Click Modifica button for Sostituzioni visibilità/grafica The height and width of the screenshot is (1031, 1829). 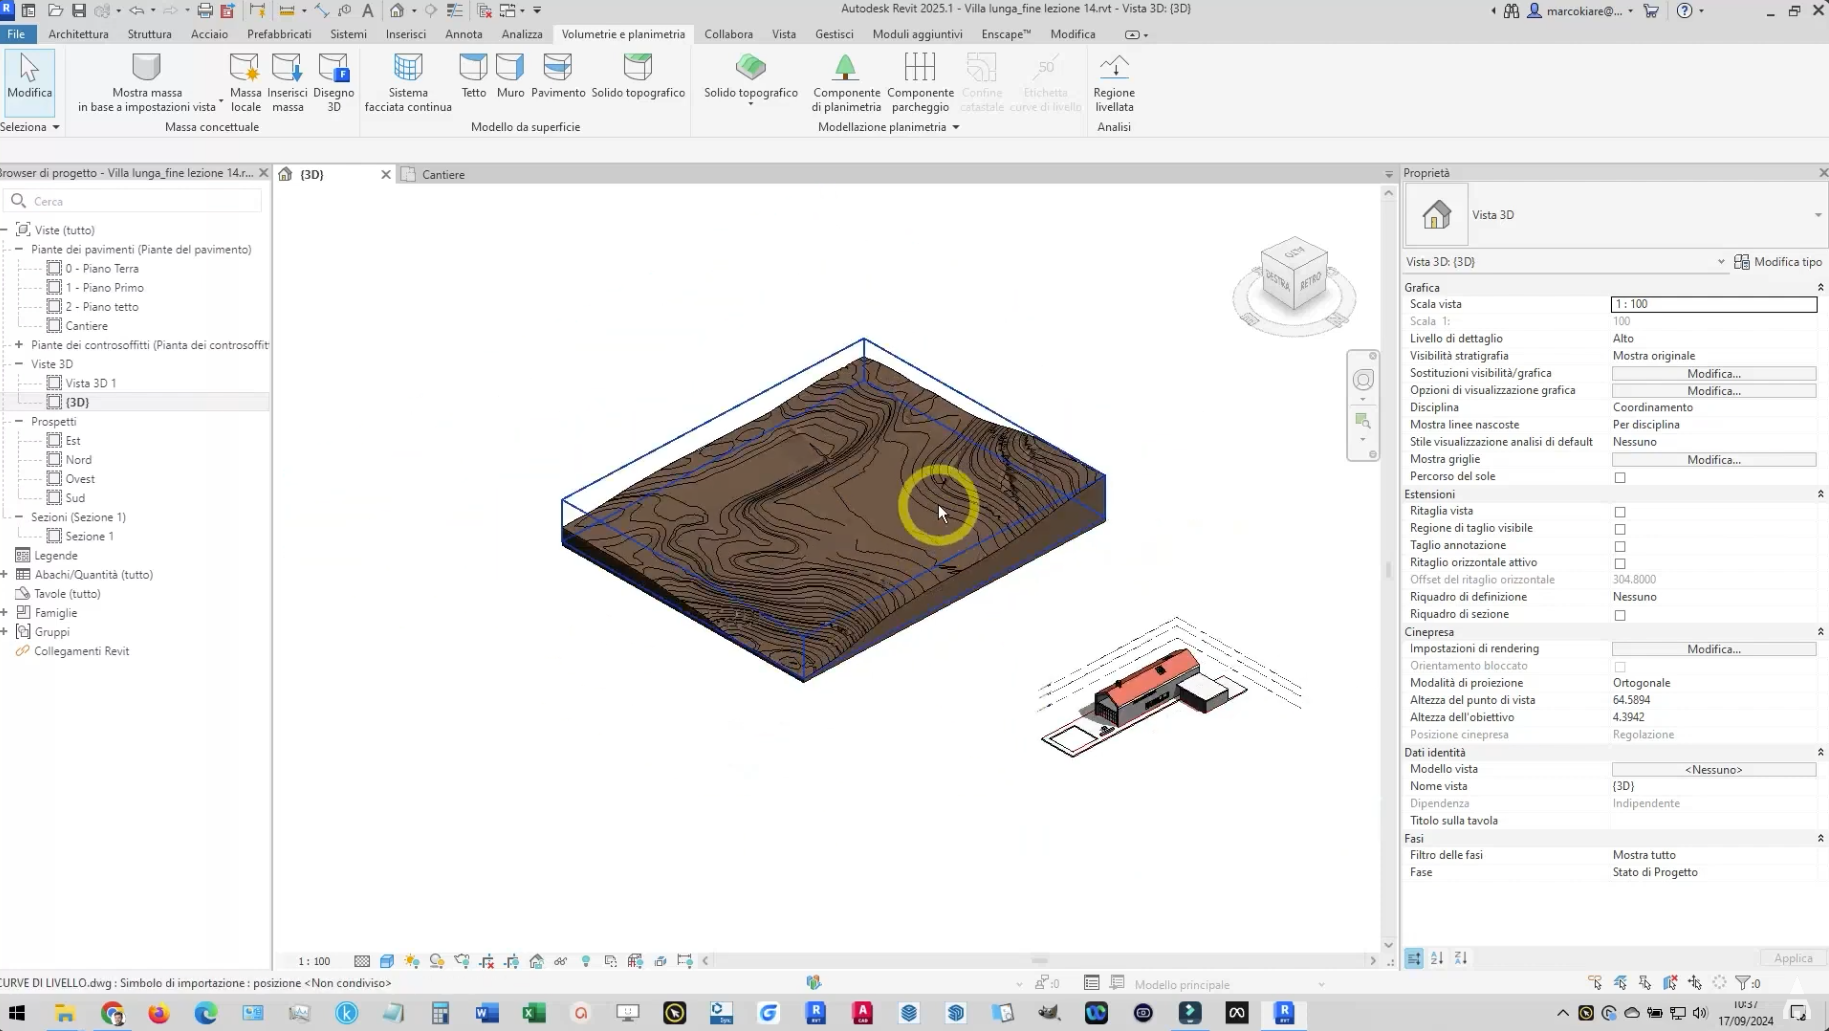(x=1713, y=374)
